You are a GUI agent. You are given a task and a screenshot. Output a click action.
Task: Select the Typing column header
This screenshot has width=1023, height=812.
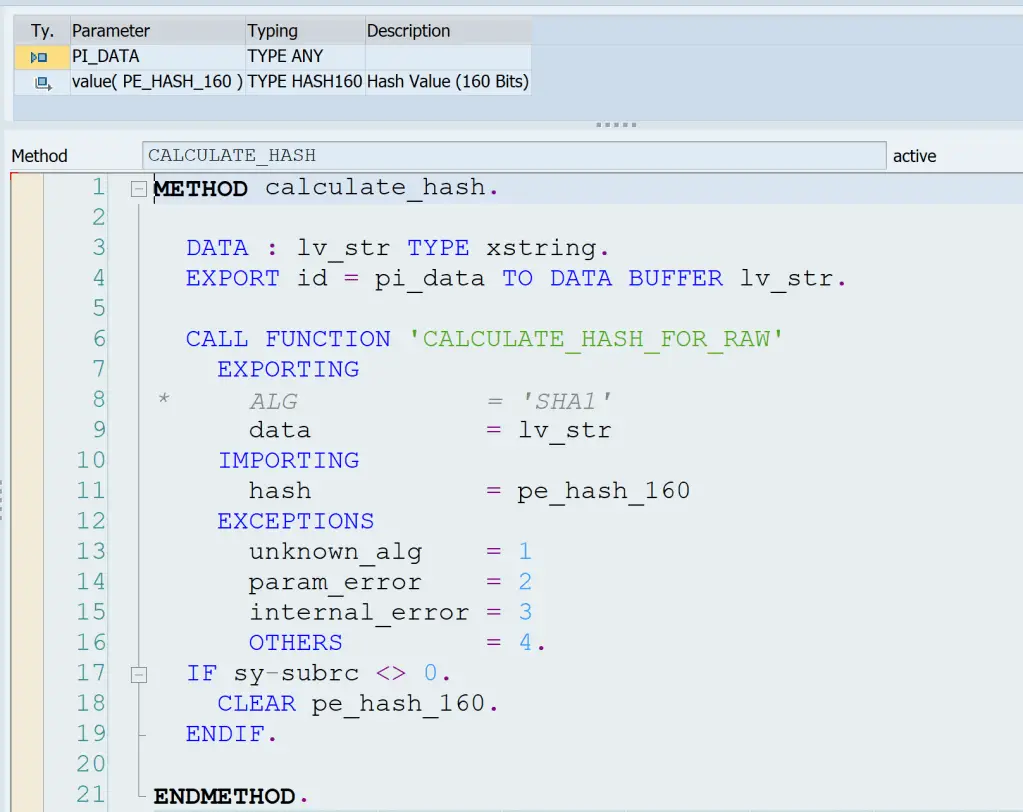[x=304, y=31]
